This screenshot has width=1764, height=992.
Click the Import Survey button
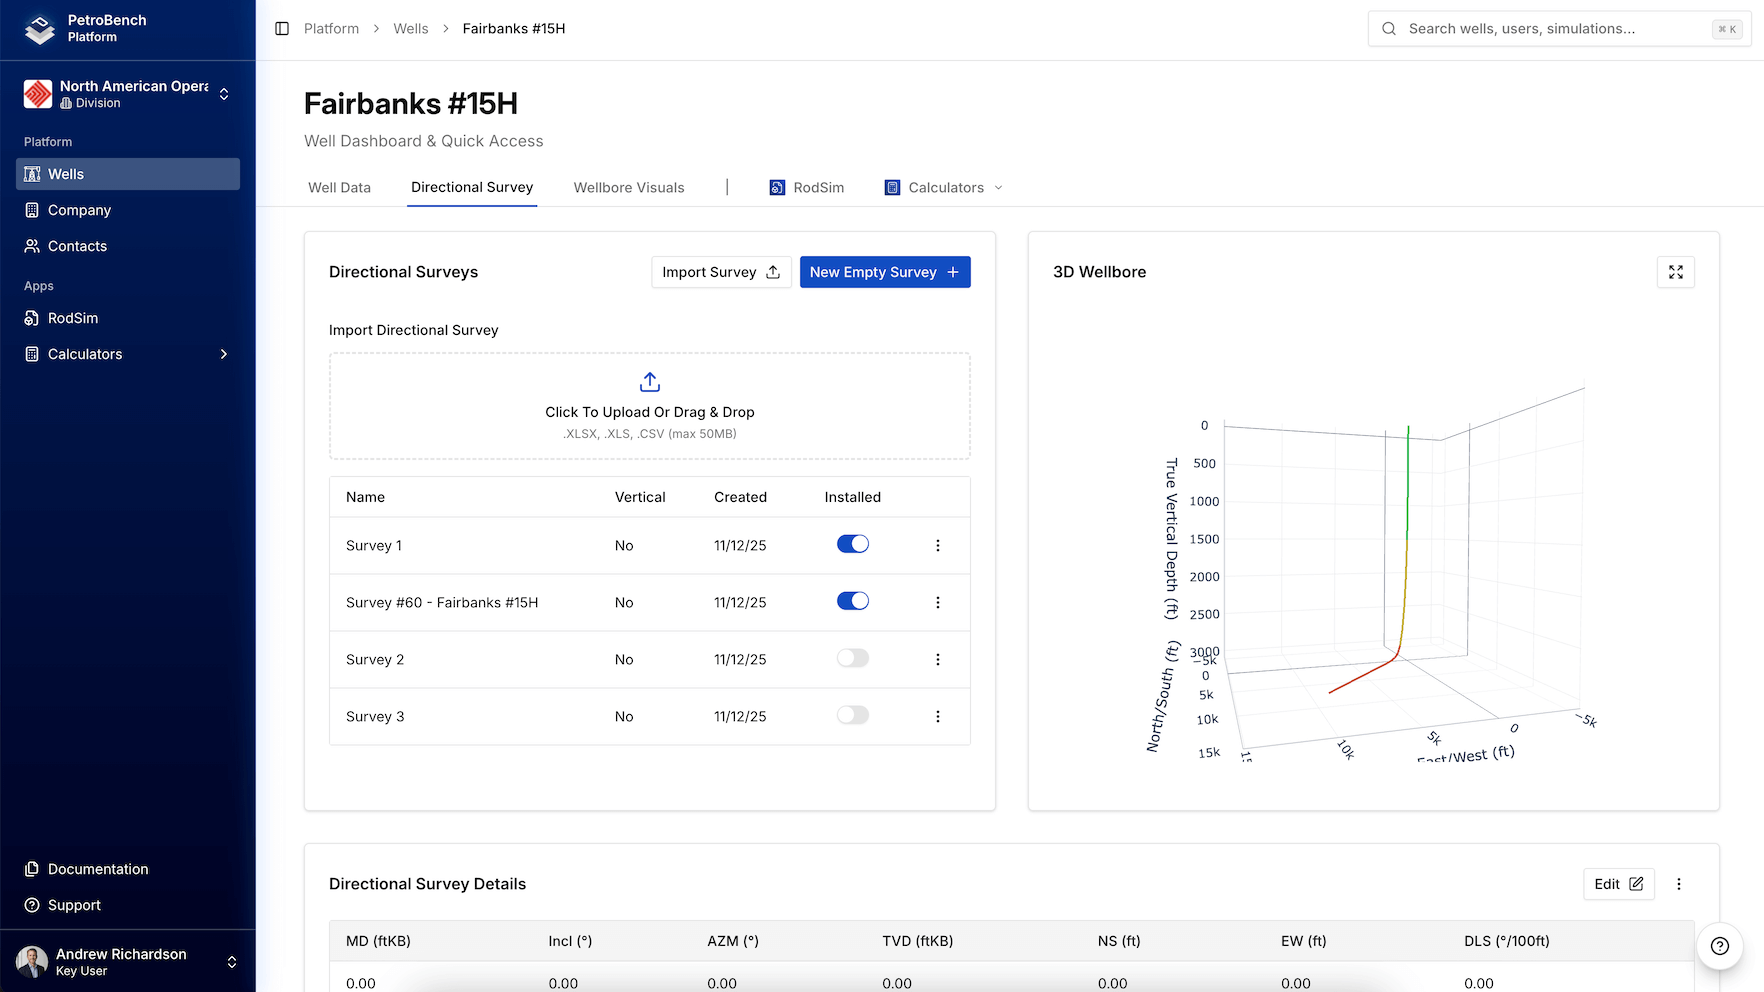click(x=720, y=272)
